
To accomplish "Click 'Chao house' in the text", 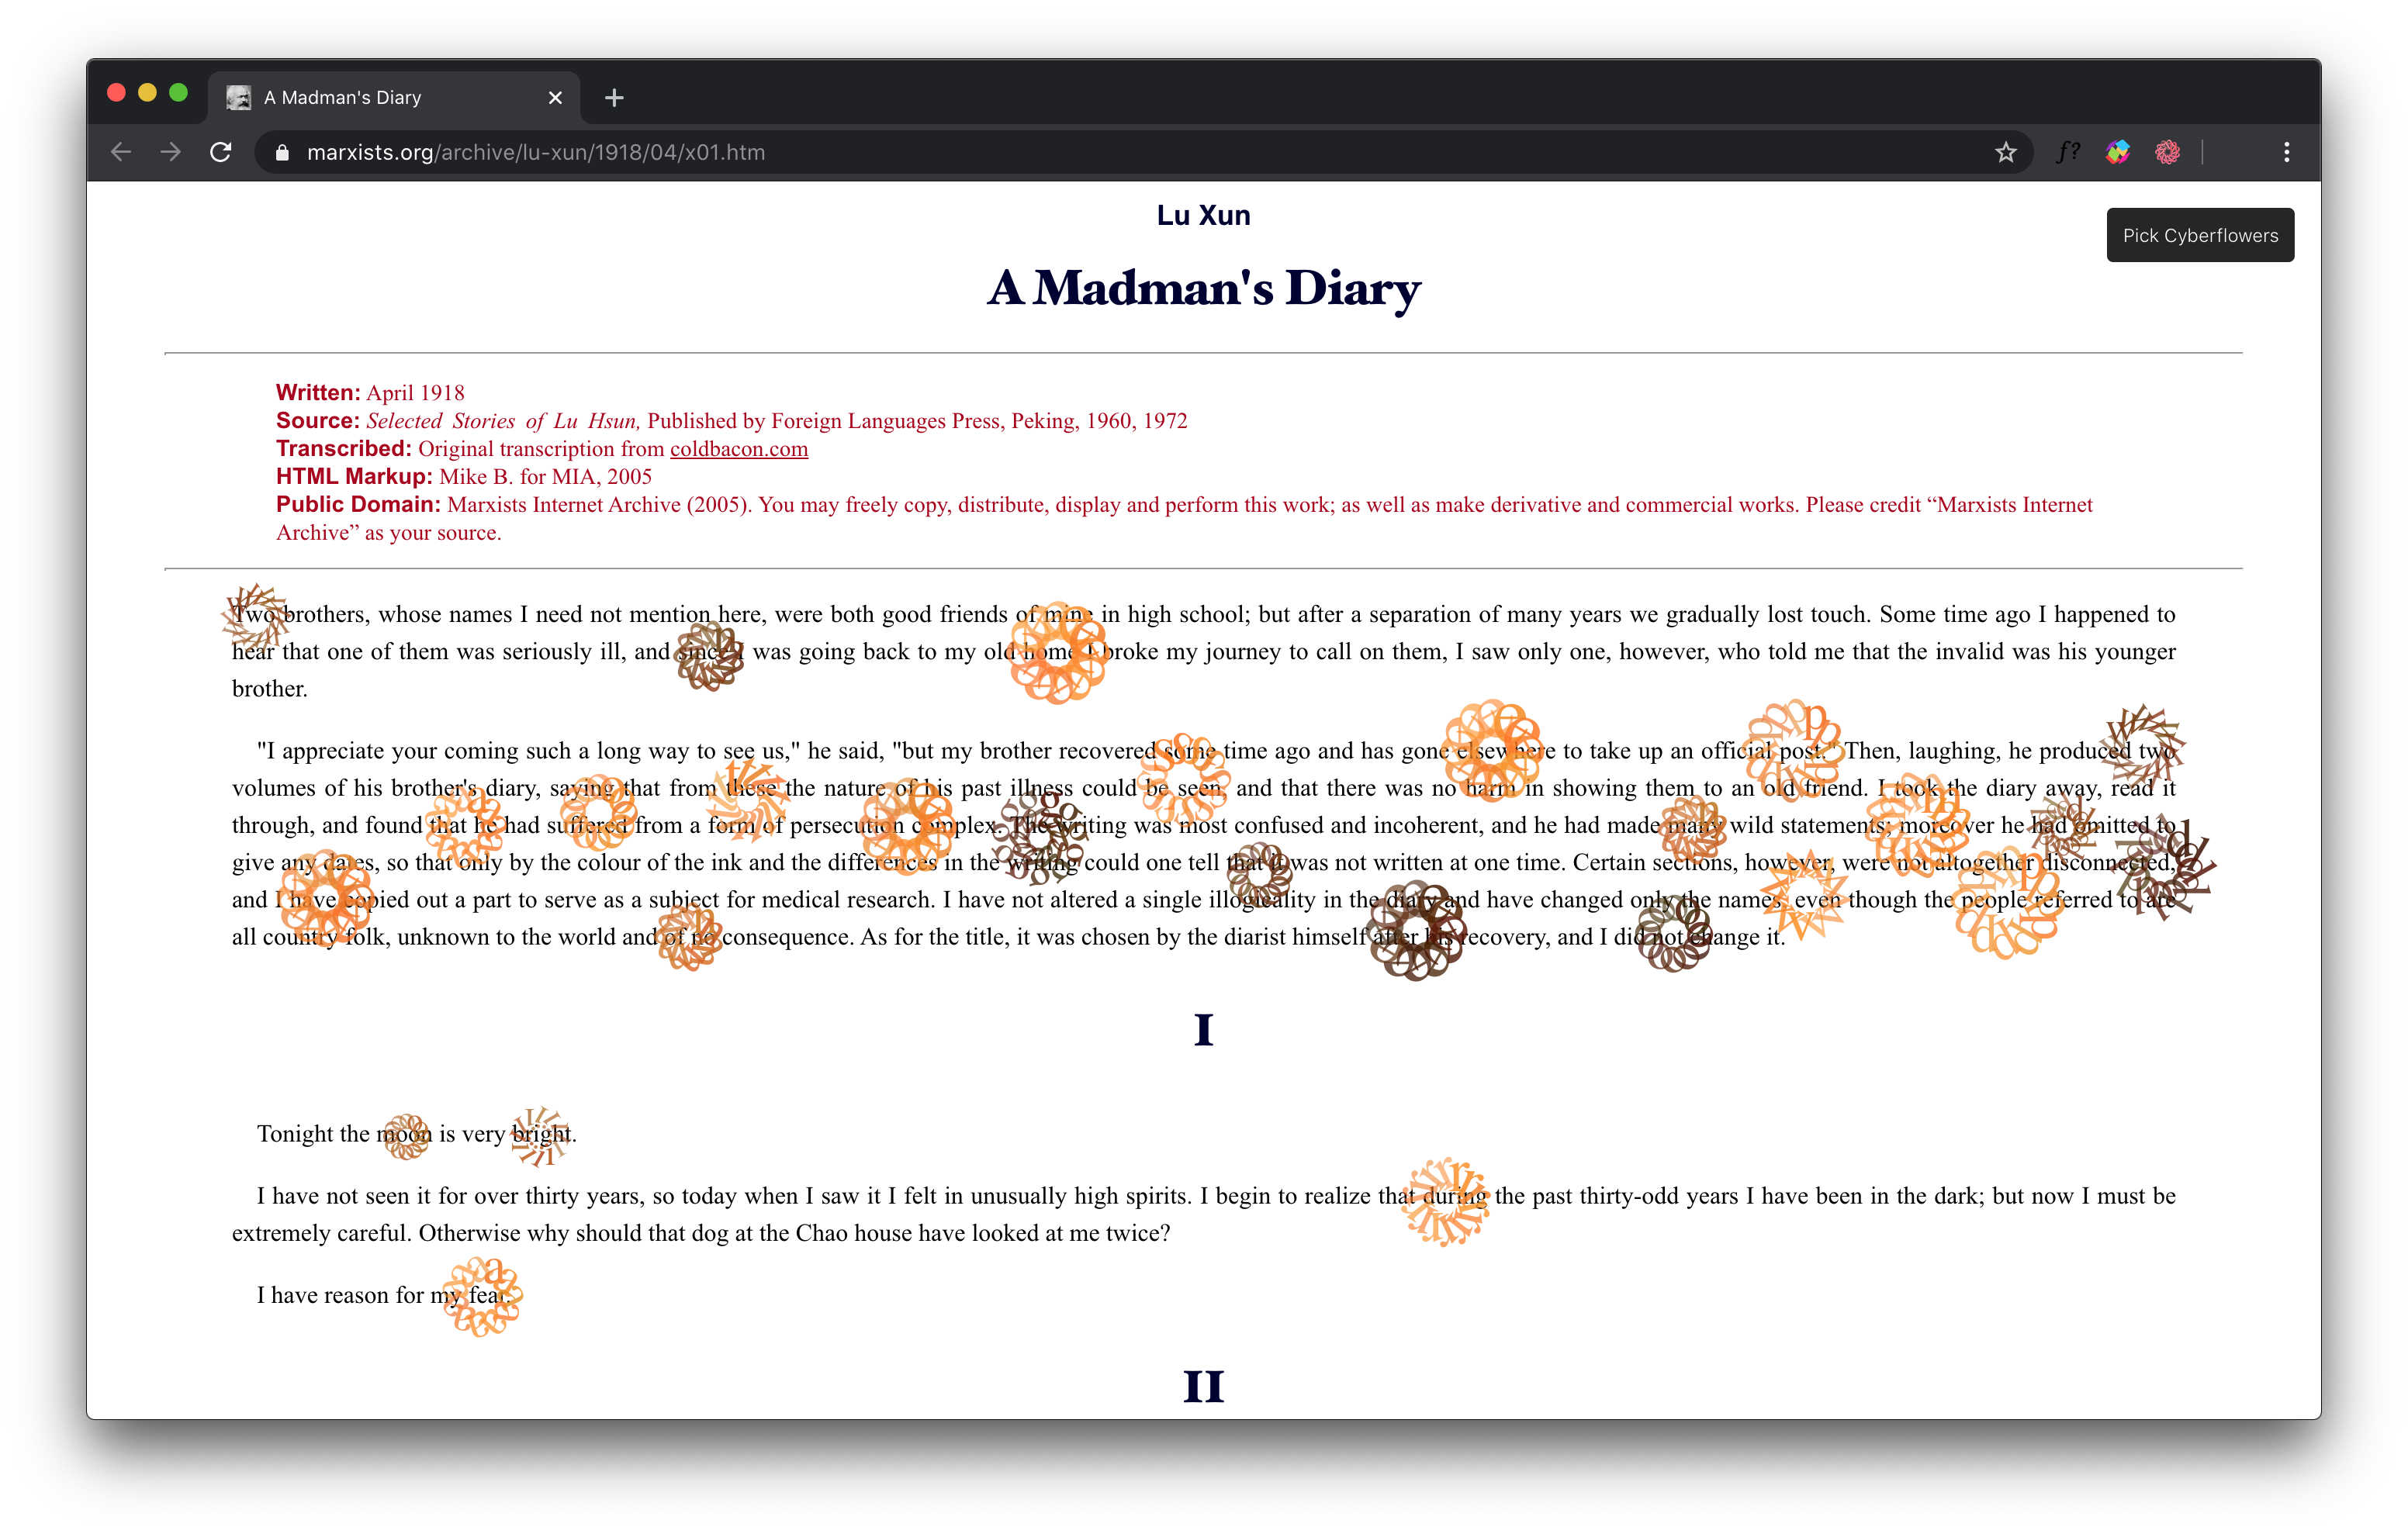I will click(853, 1232).
